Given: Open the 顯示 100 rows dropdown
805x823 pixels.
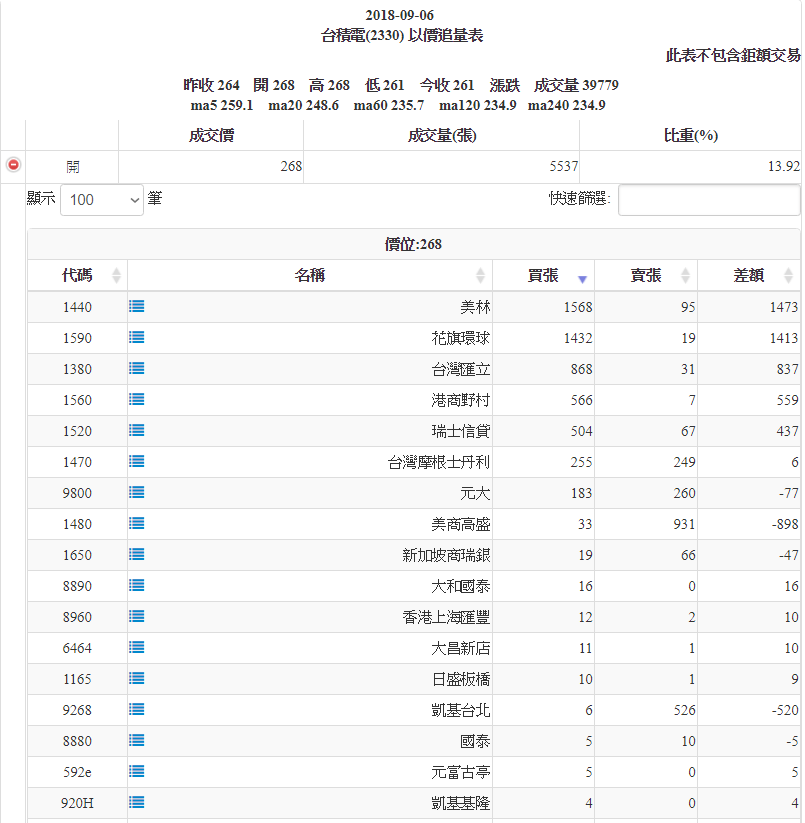Looking at the screenshot, I should click(102, 200).
